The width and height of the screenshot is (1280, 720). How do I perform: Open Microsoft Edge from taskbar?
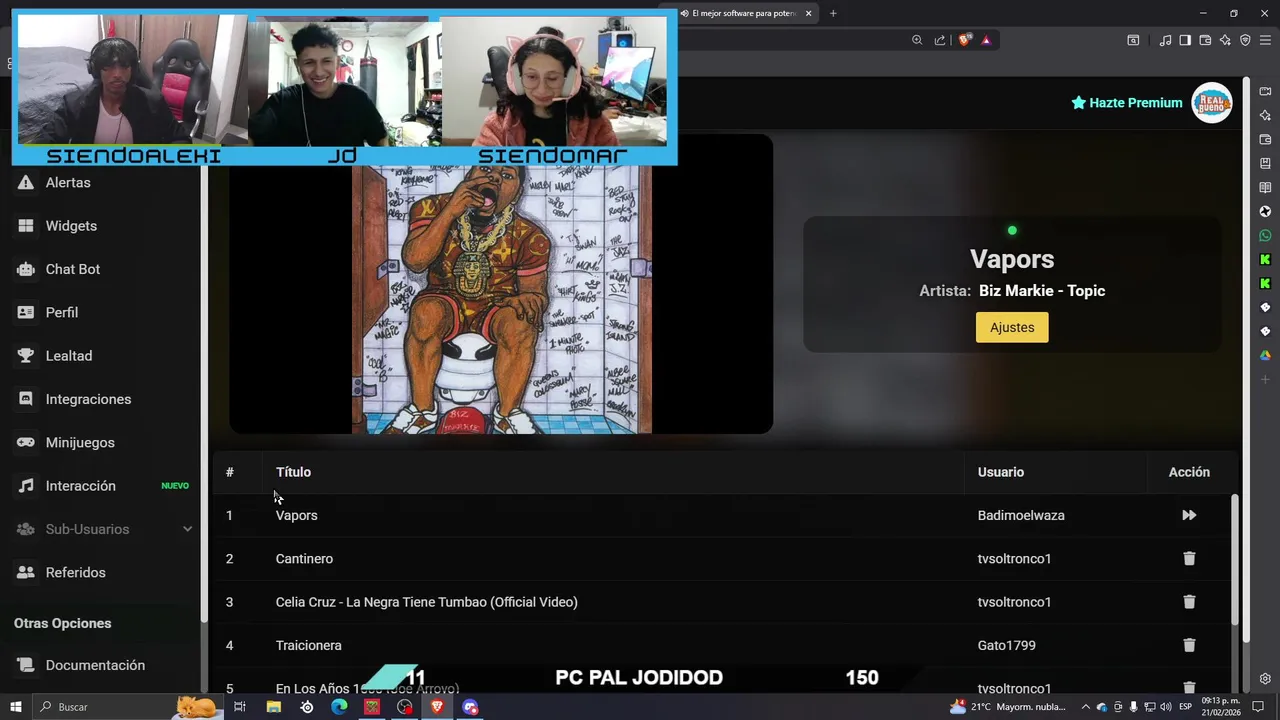pos(339,707)
